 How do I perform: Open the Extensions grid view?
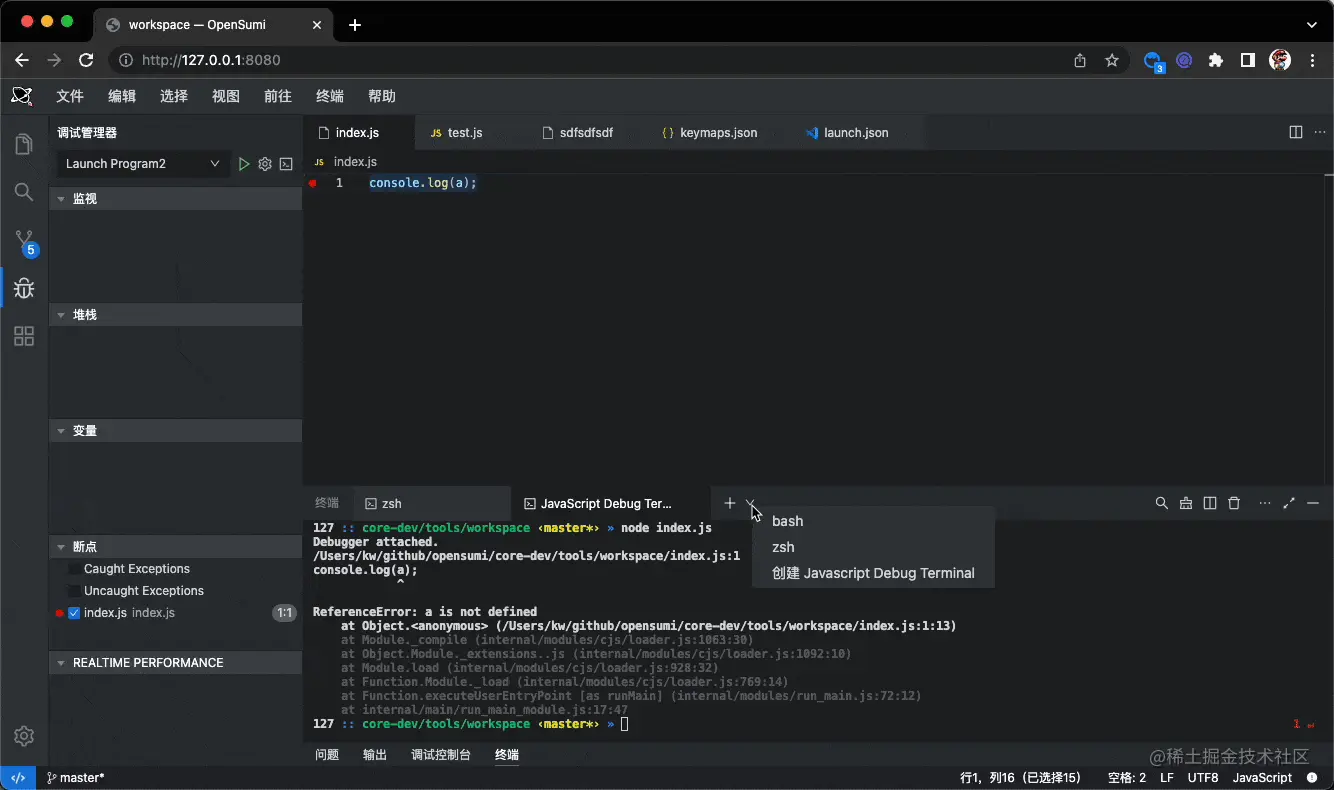coord(24,337)
